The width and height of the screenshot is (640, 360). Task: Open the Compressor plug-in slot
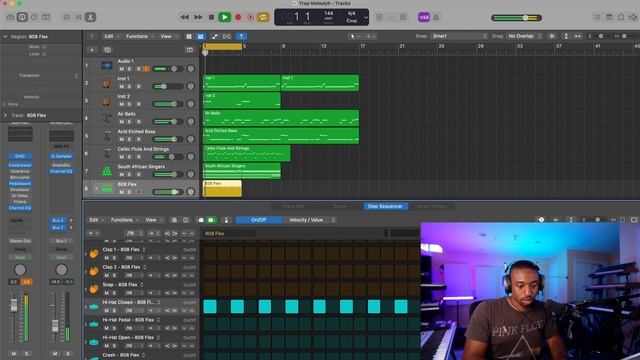[20, 165]
